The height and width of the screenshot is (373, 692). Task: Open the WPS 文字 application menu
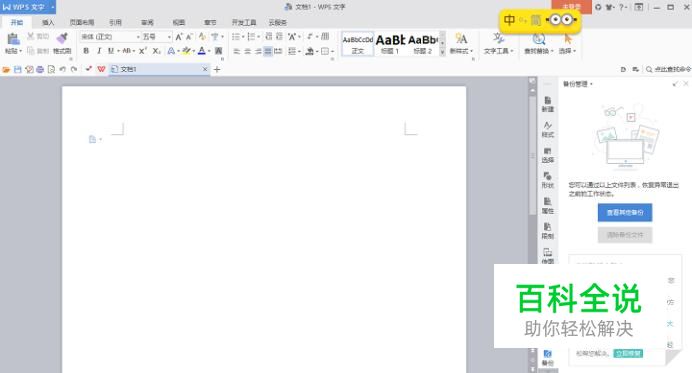coord(28,7)
